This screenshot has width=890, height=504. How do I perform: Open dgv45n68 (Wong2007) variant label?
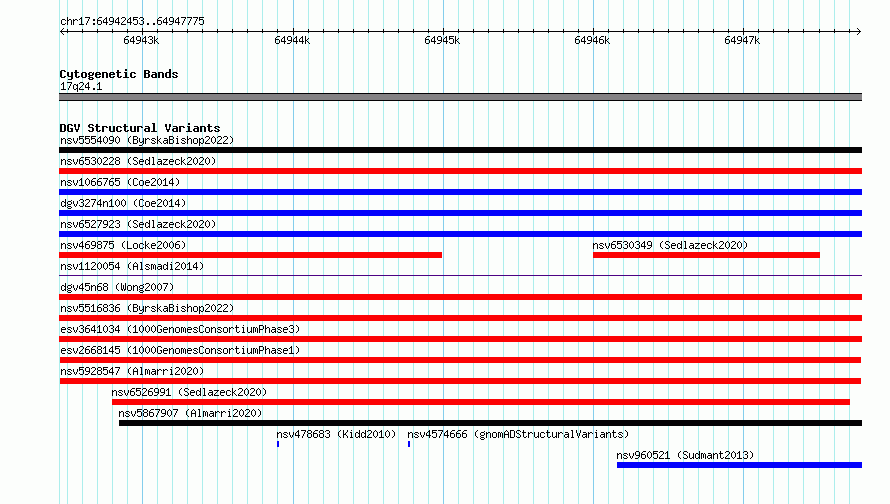[117, 287]
